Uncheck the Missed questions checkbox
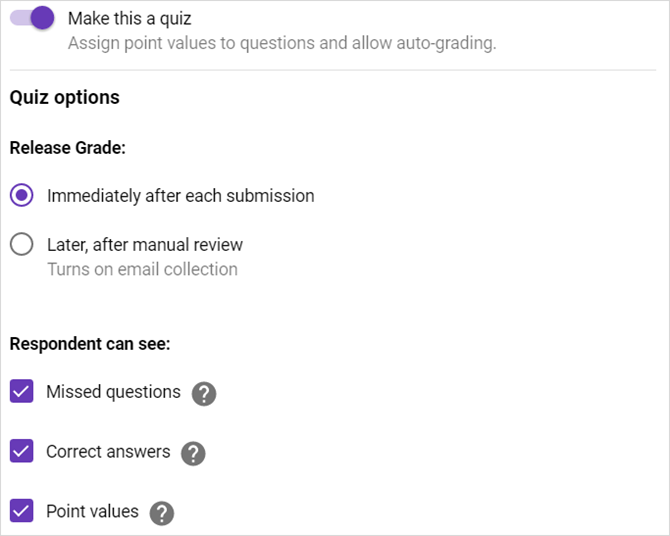 coord(22,392)
